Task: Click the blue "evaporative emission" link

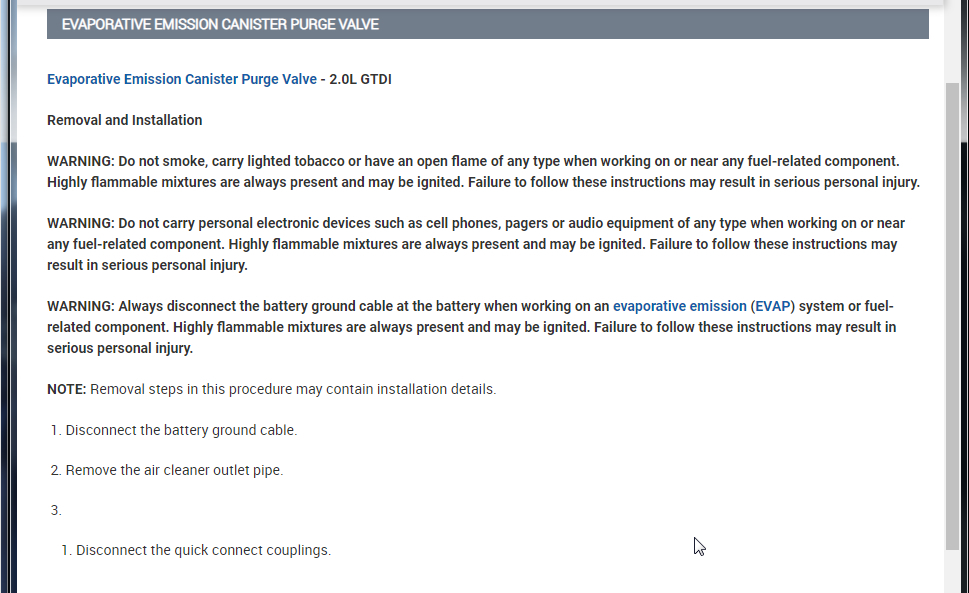Action: (x=679, y=306)
